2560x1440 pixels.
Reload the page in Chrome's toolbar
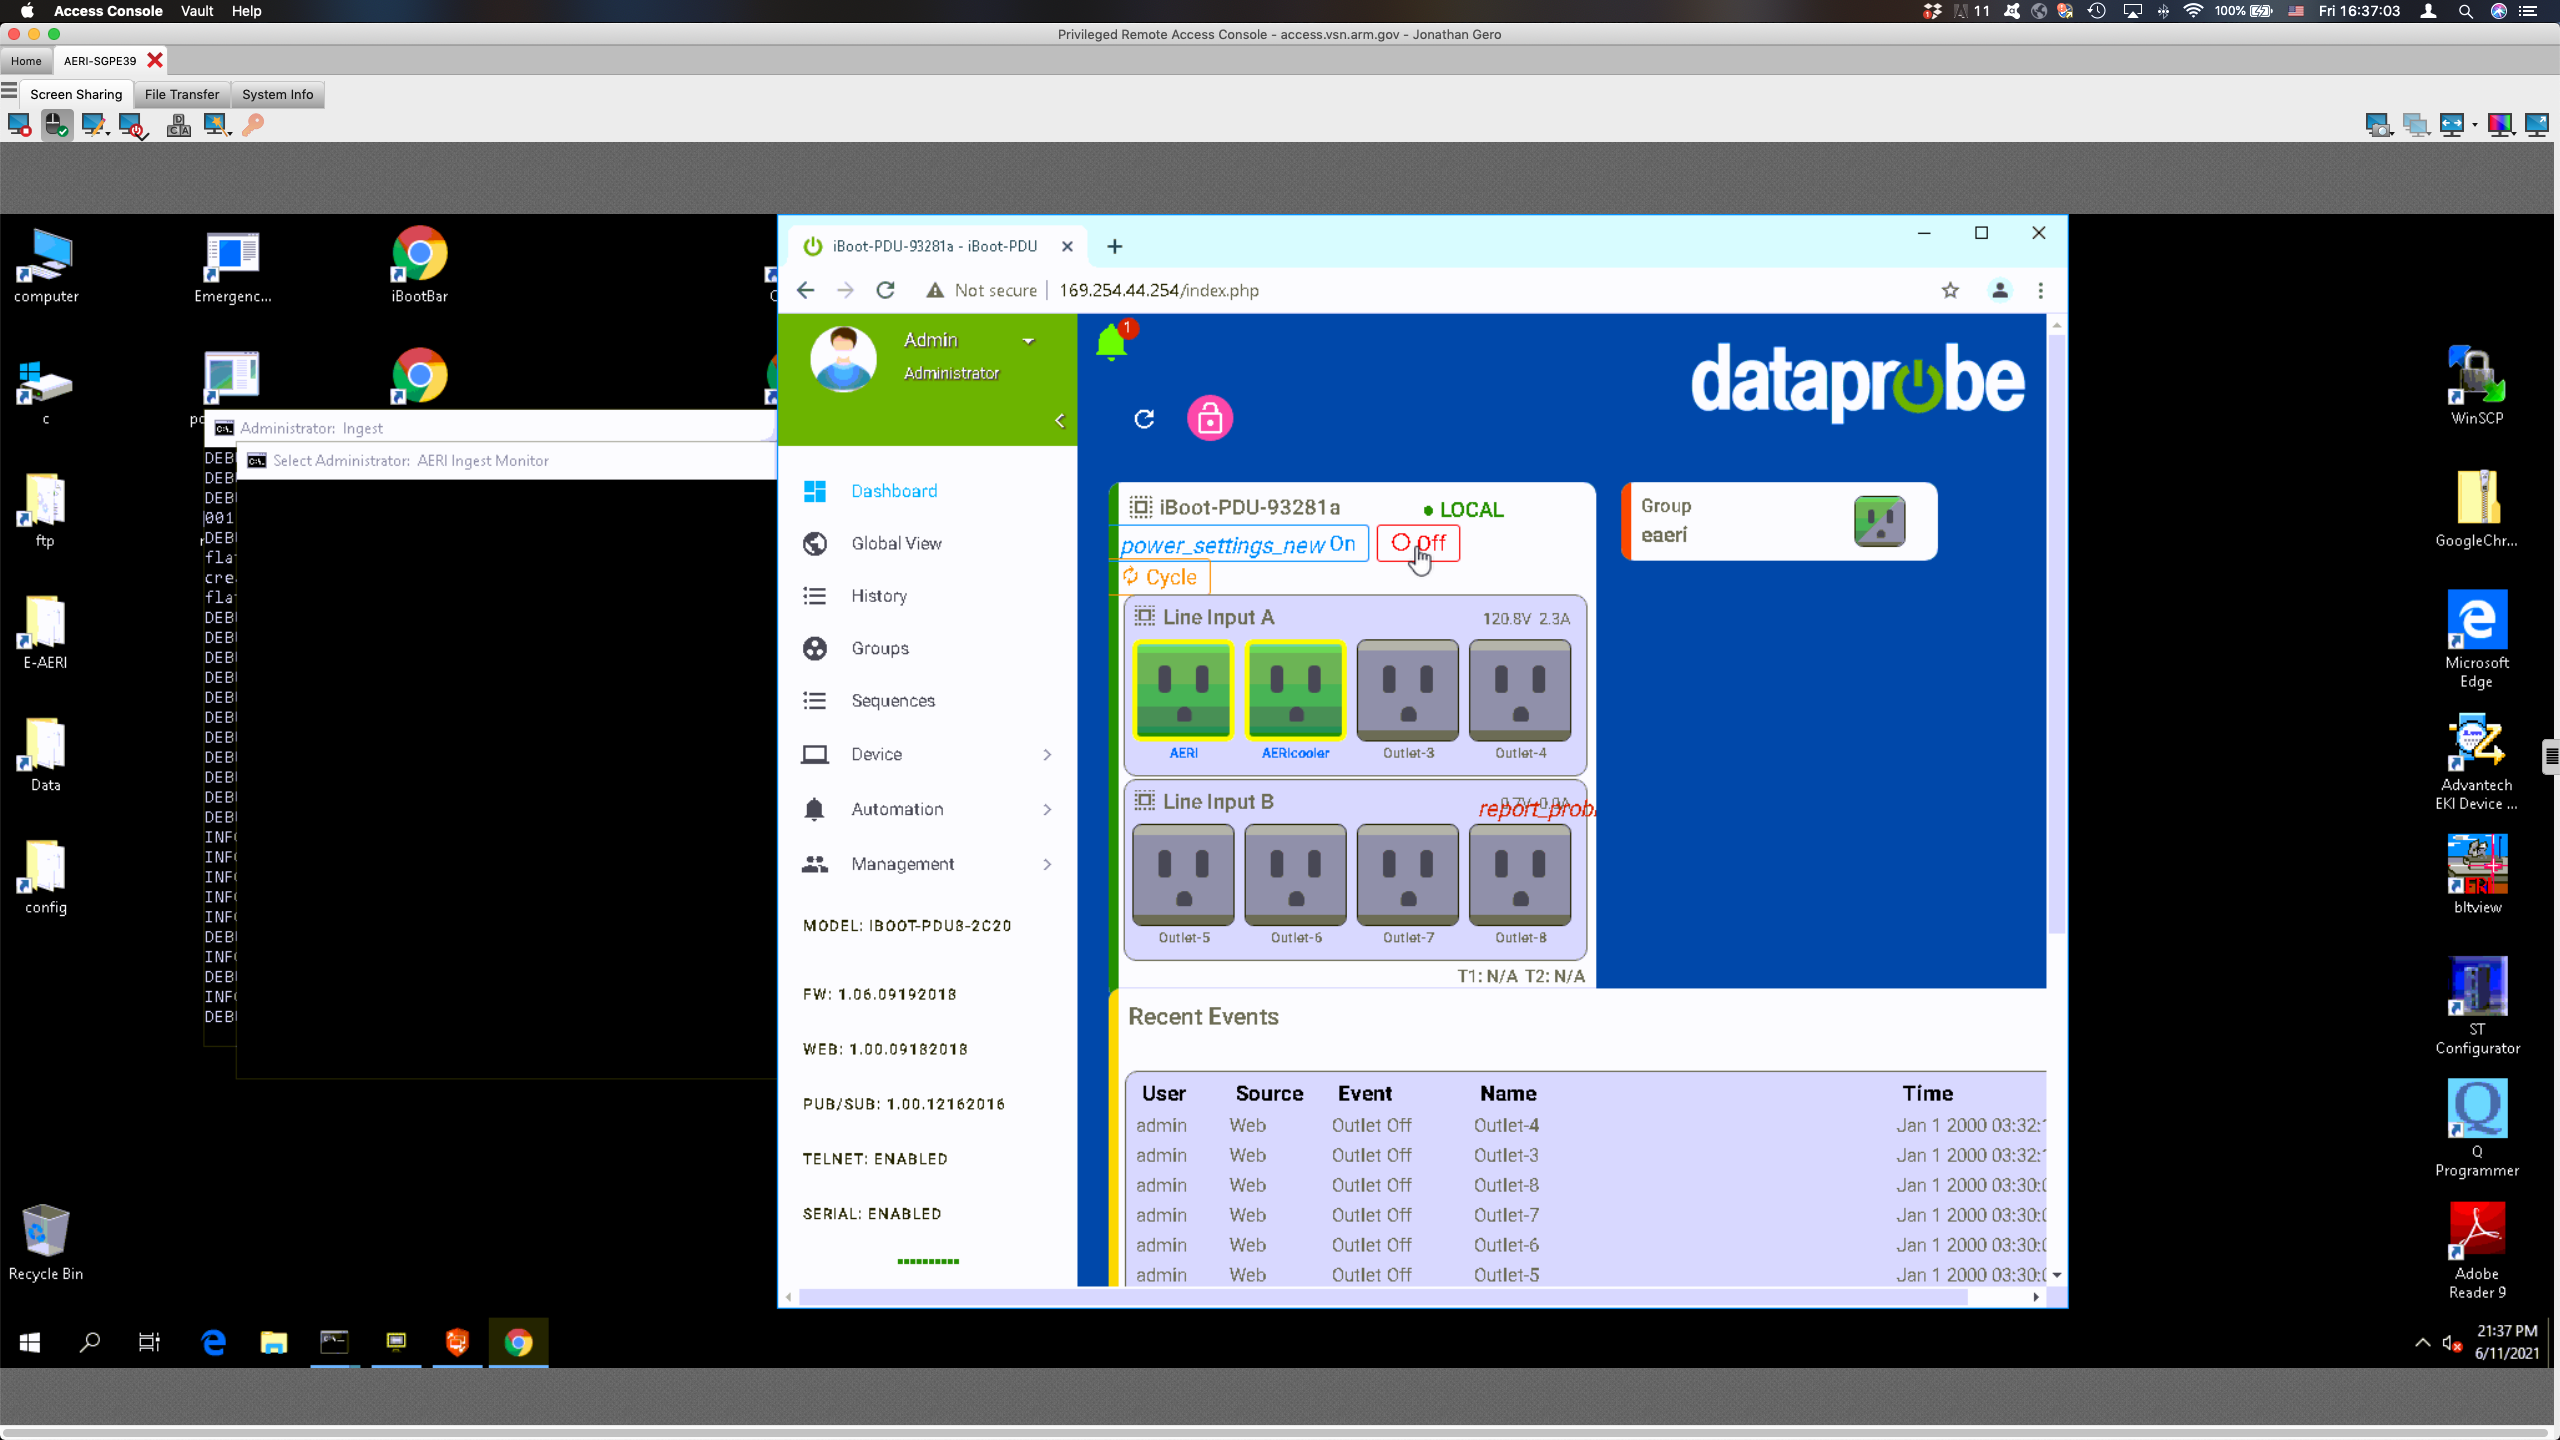885,290
